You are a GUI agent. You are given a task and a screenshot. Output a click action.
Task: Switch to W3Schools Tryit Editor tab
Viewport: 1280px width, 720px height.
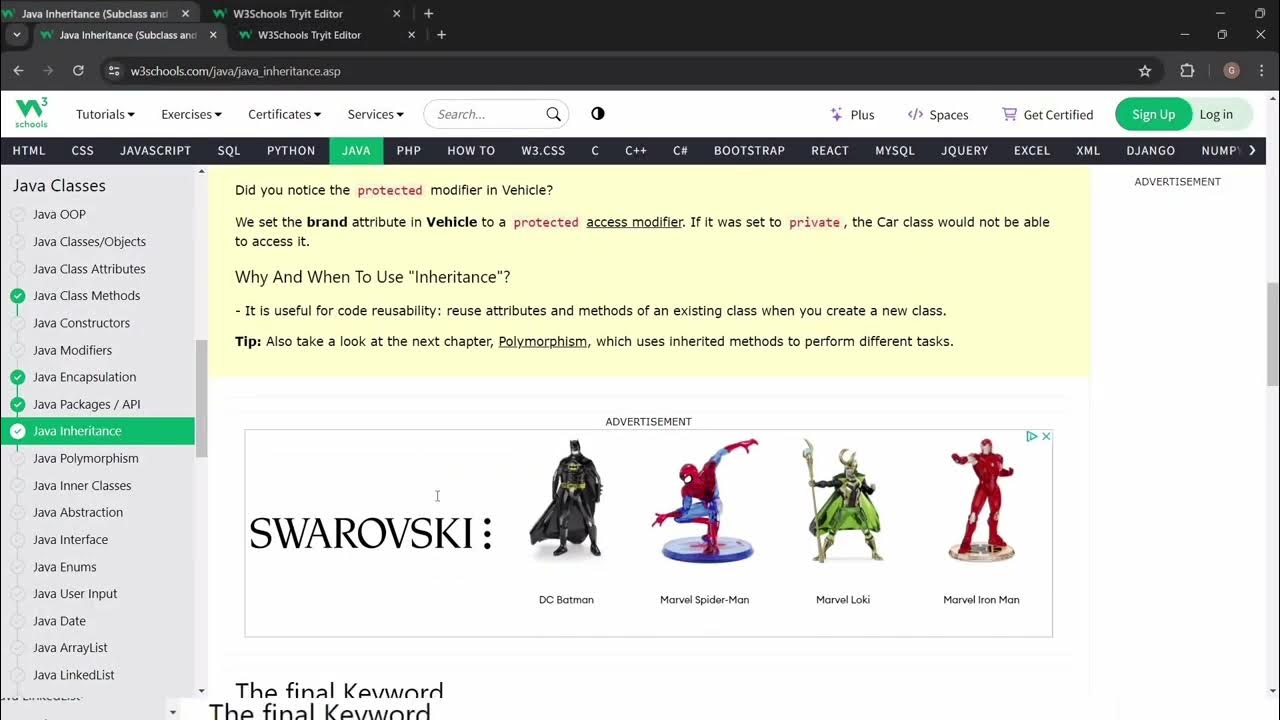point(326,35)
